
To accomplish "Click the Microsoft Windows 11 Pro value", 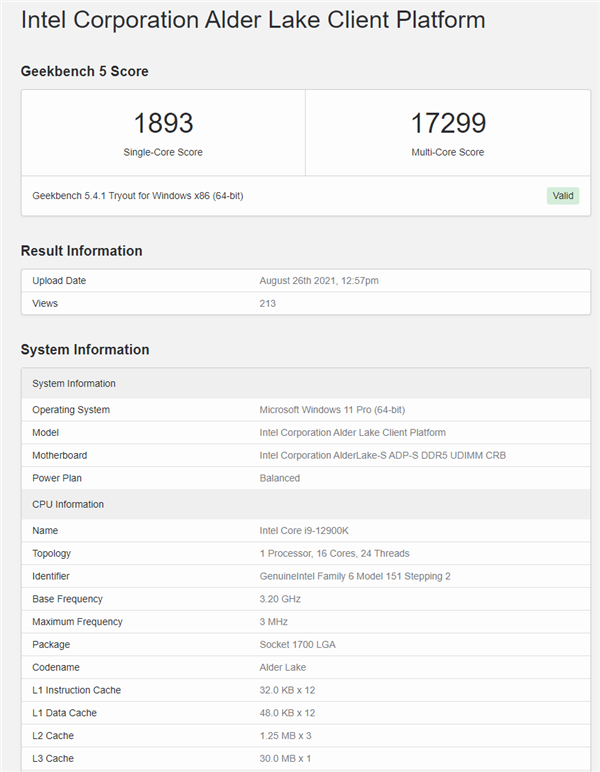I will pyautogui.click(x=332, y=410).
